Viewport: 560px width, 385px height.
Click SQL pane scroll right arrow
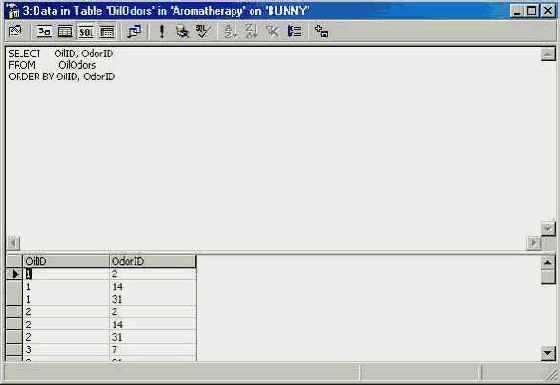click(534, 243)
